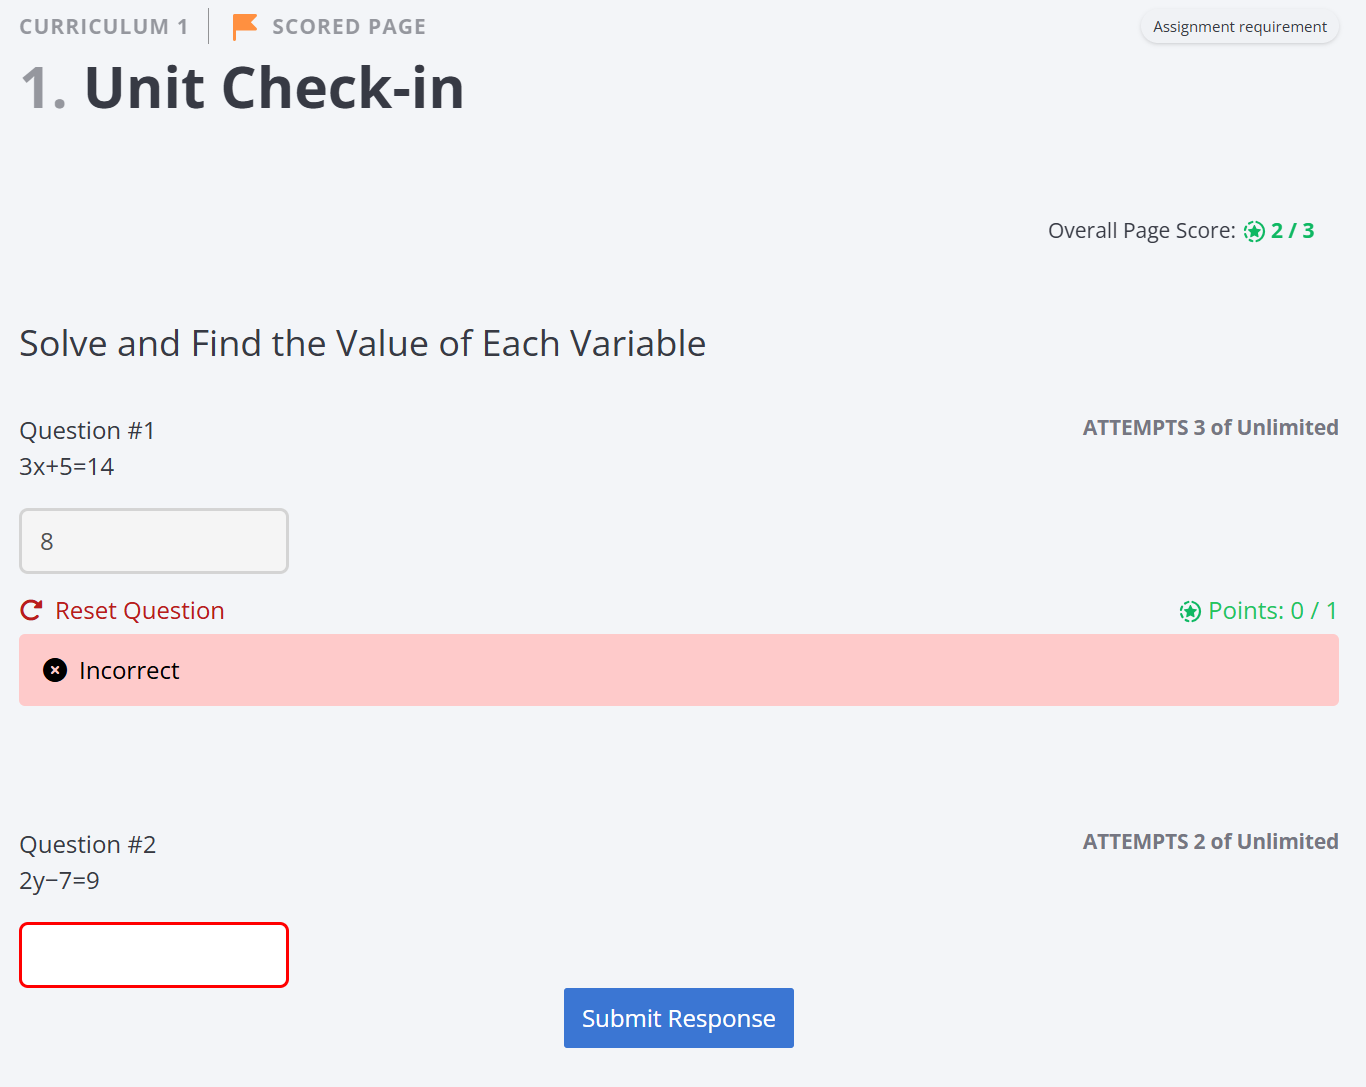This screenshot has height=1087, width=1366.
Task: Select the error icon inside the red feedback bar
Action: (x=55, y=670)
